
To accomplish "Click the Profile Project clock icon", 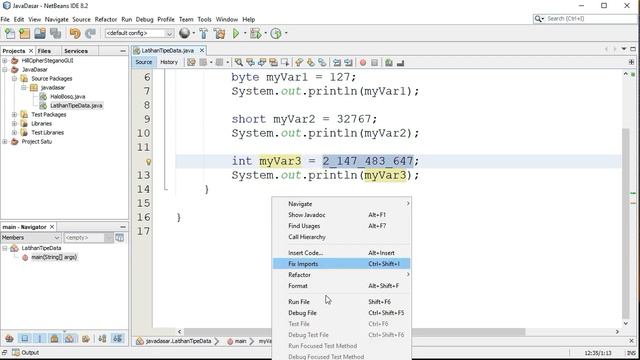I will [x=276, y=33].
